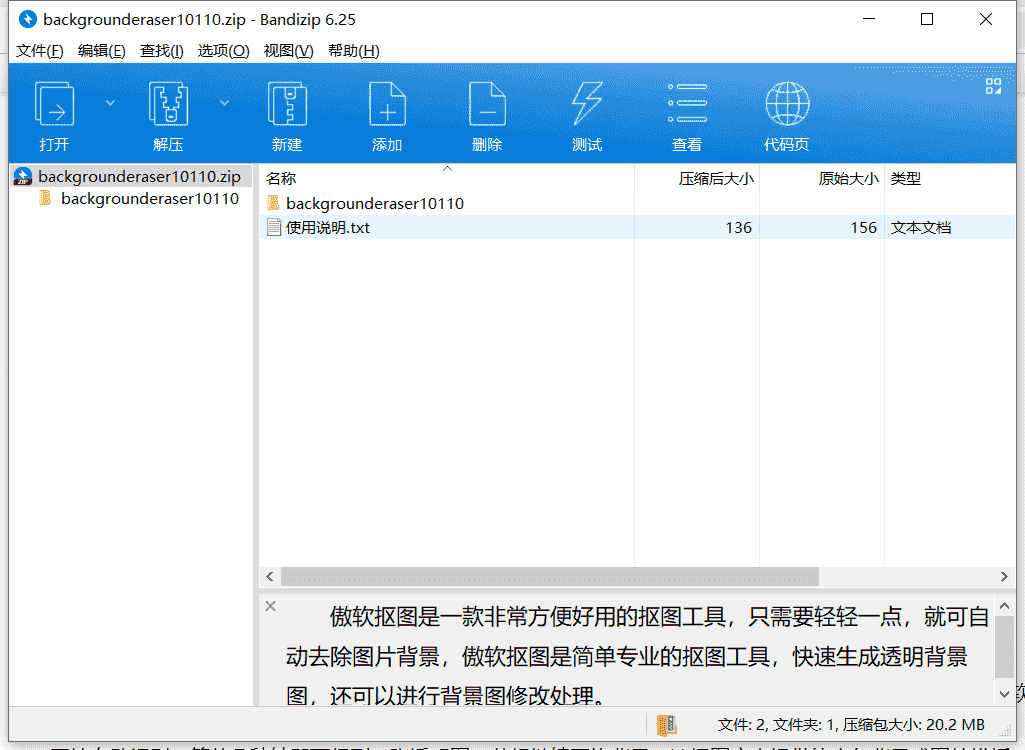Select backgrounderaser10110 folder in the left tree
The width and height of the screenshot is (1025, 750).
(150, 199)
